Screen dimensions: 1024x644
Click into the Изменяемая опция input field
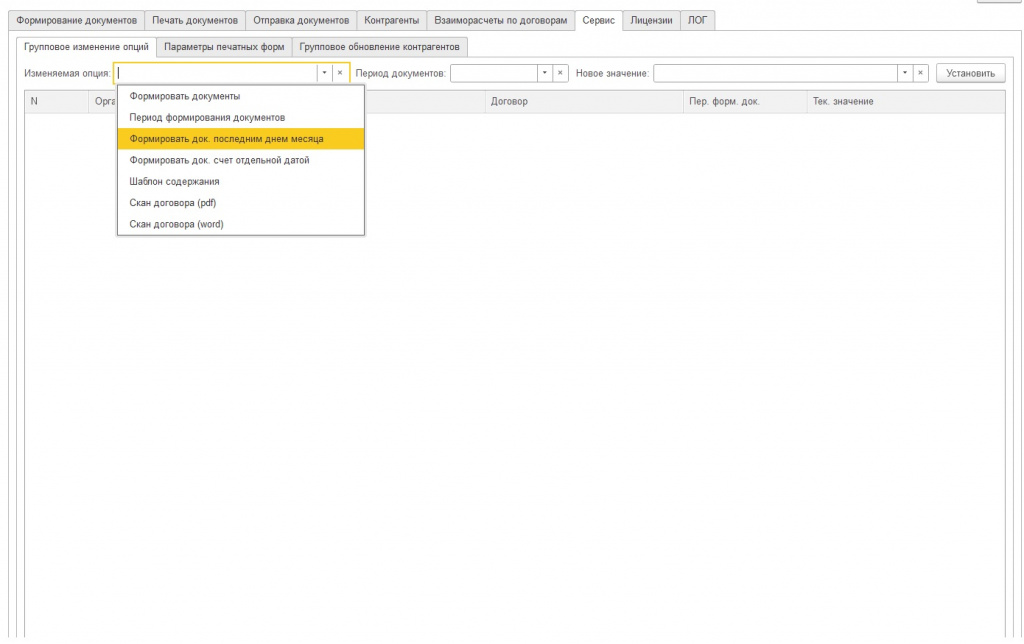point(216,73)
